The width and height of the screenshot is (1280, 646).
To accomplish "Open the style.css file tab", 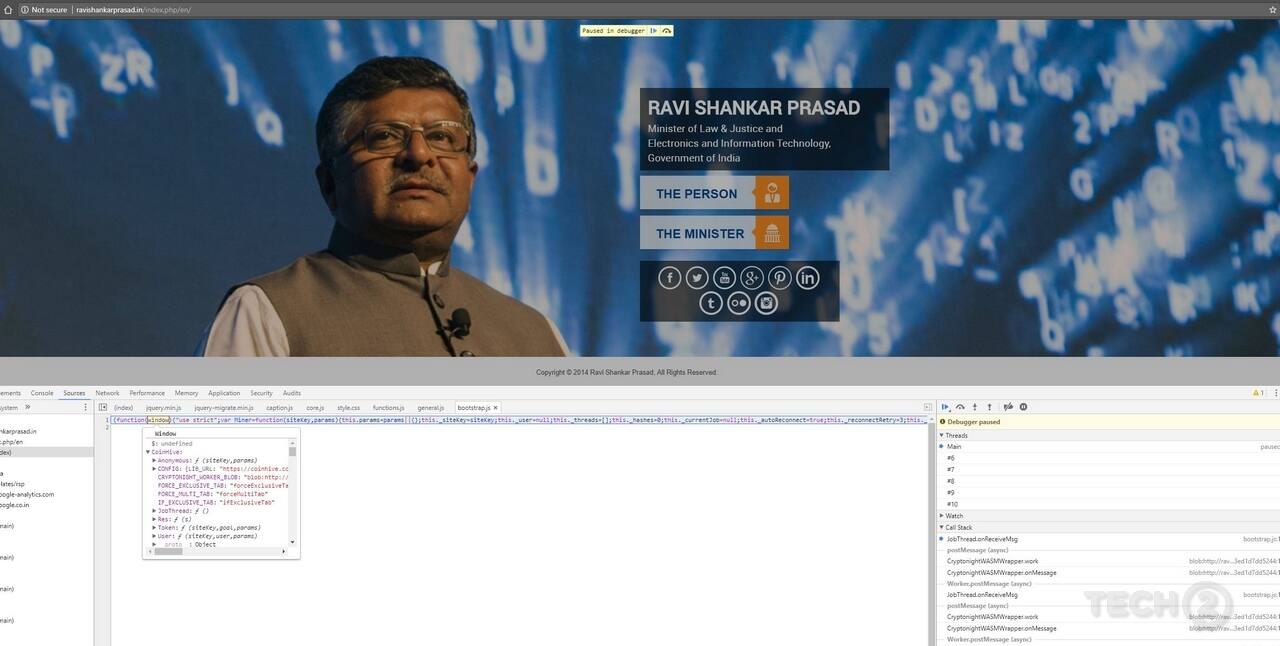I will pyautogui.click(x=348, y=408).
